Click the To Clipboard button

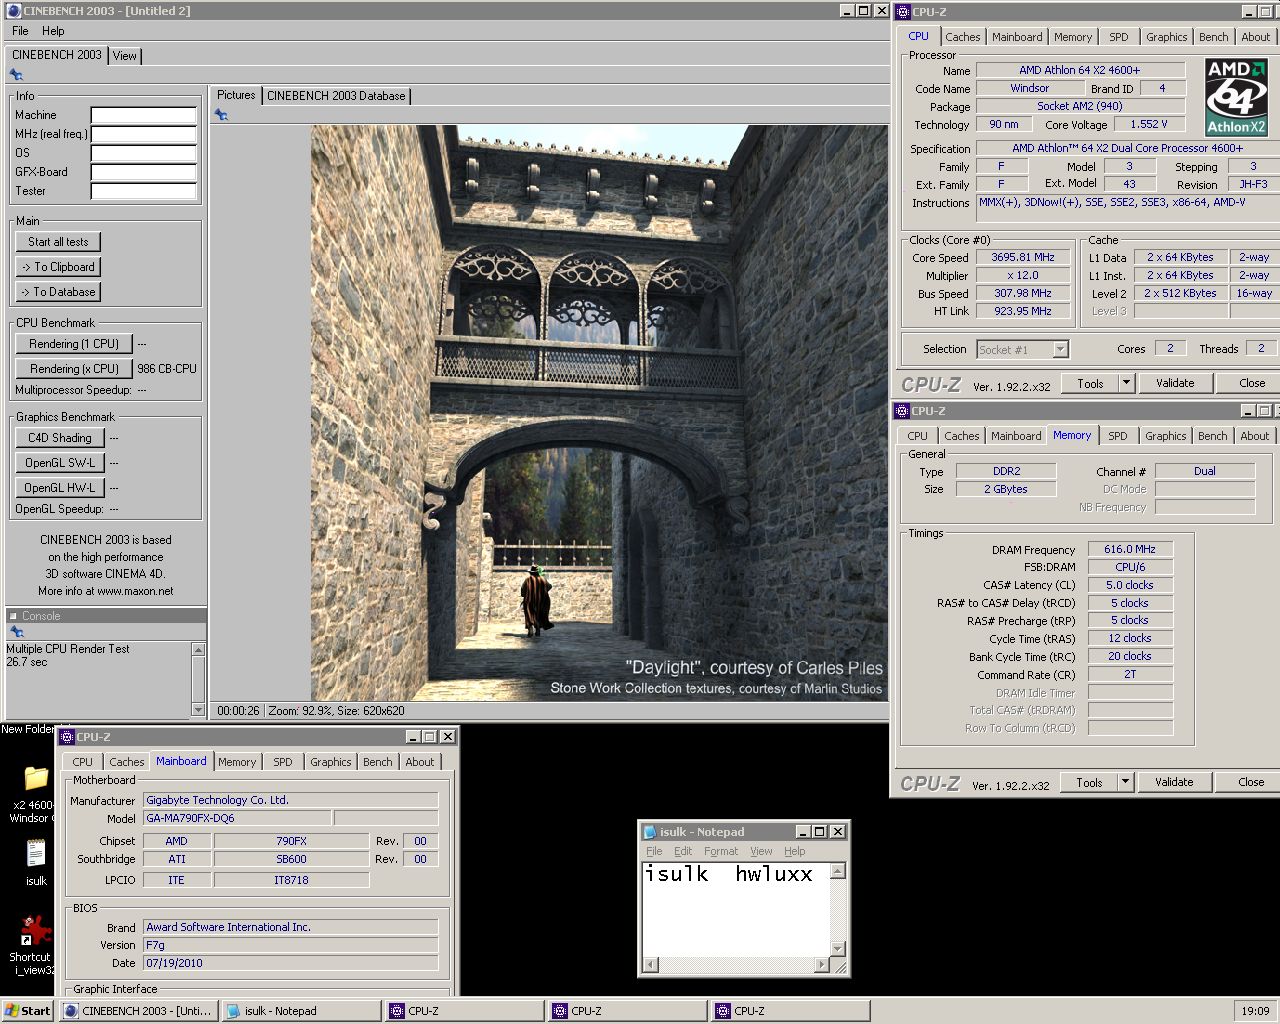click(58, 267)
